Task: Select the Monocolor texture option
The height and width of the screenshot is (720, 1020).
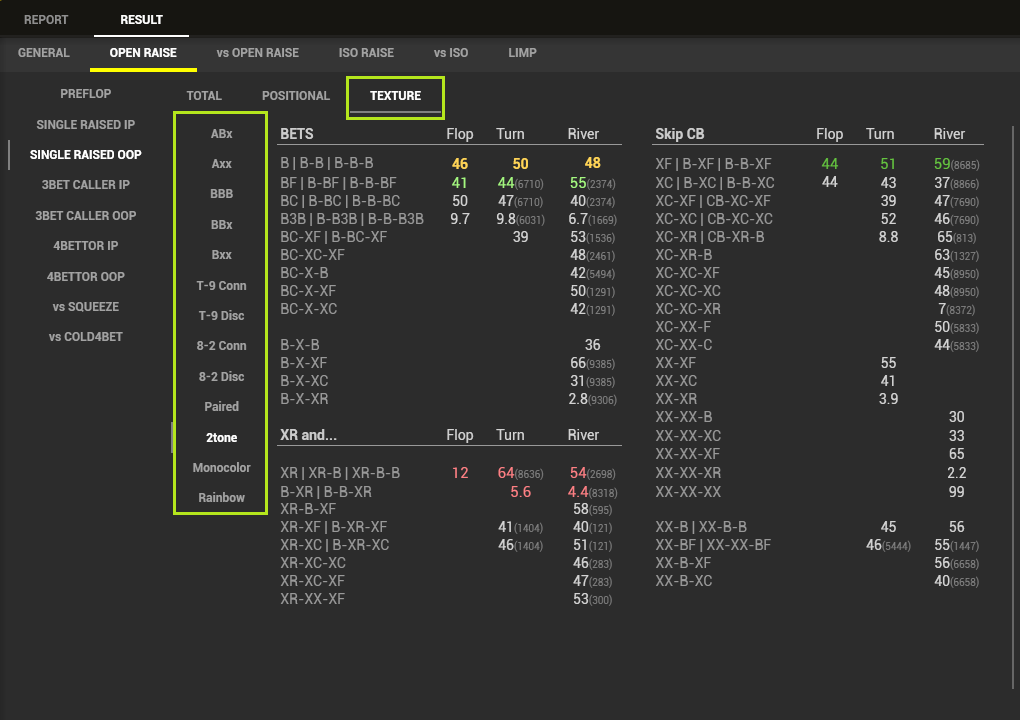Action: [x=221, y=468]
